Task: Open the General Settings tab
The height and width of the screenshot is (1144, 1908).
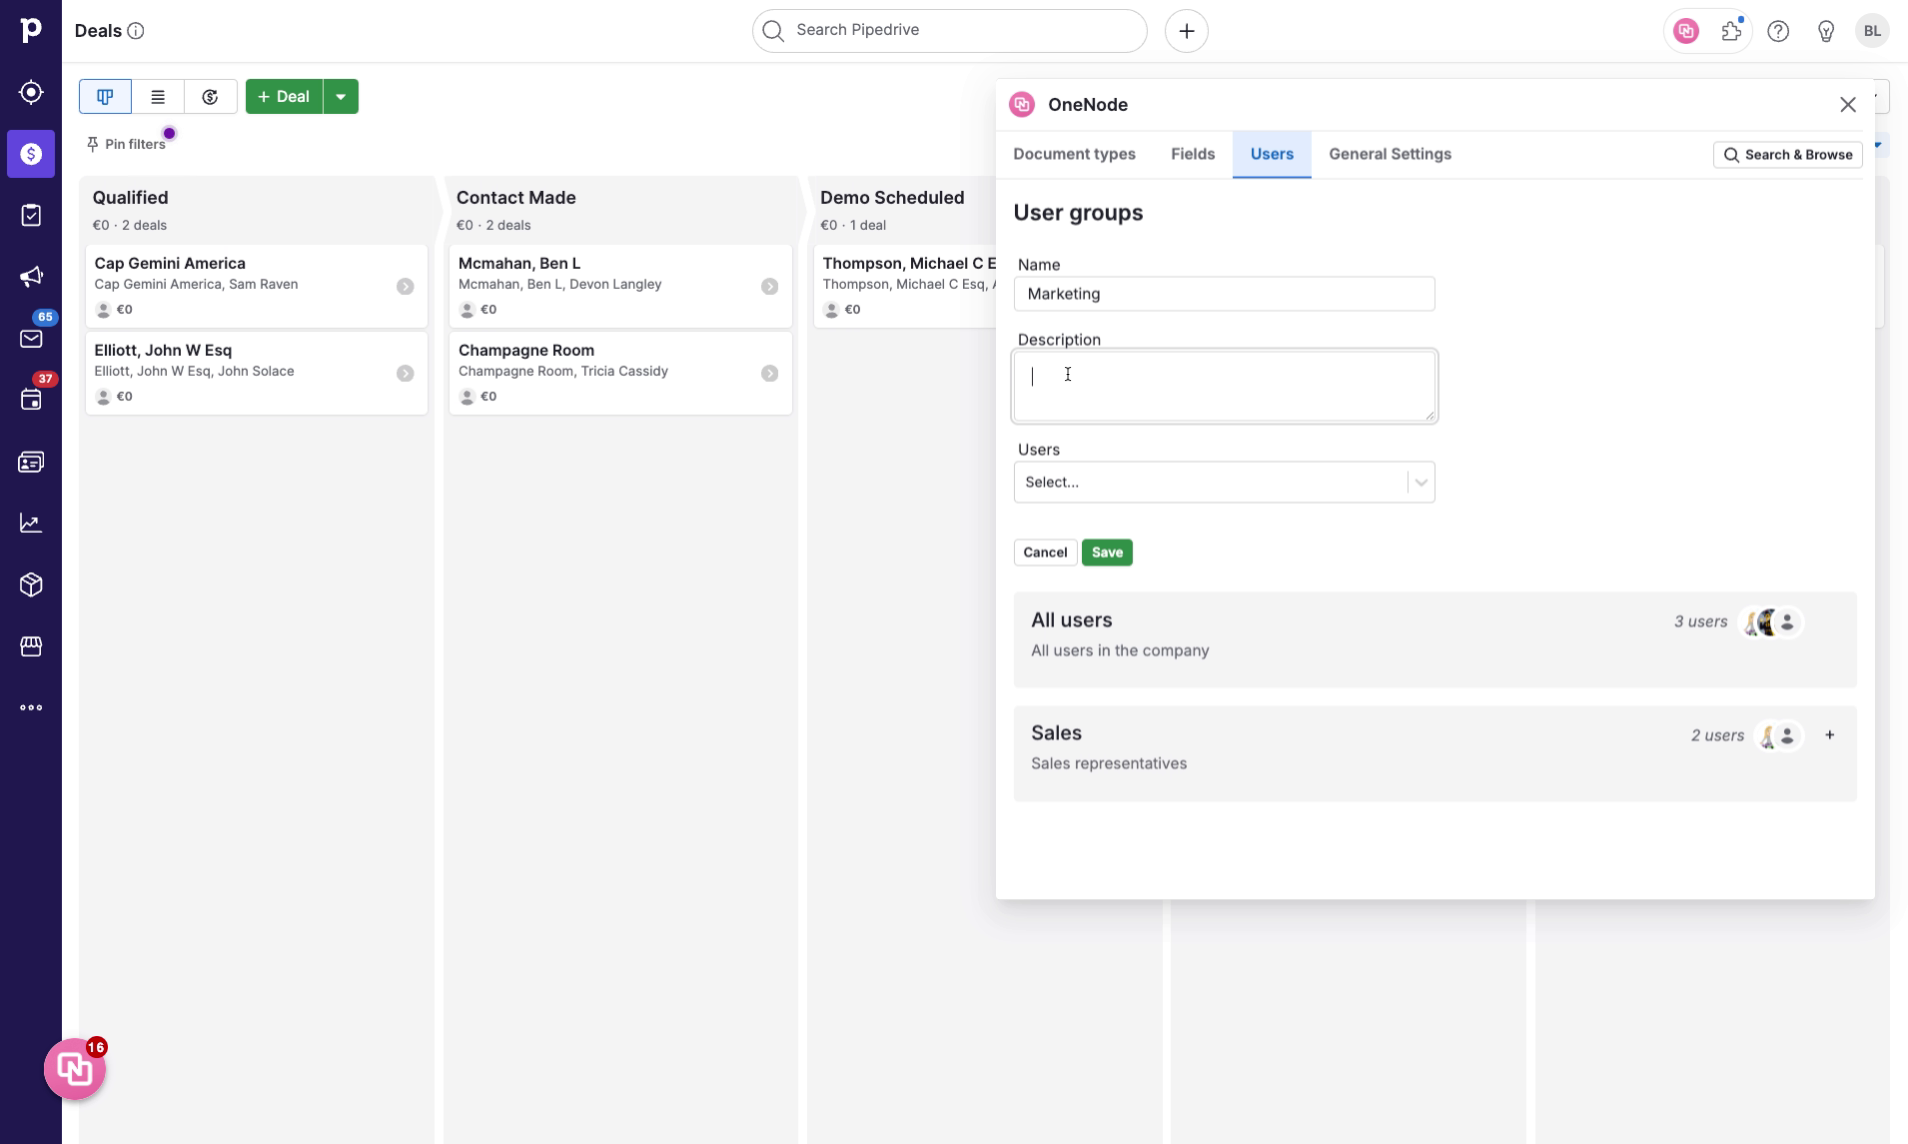Action: (1390, 154)
